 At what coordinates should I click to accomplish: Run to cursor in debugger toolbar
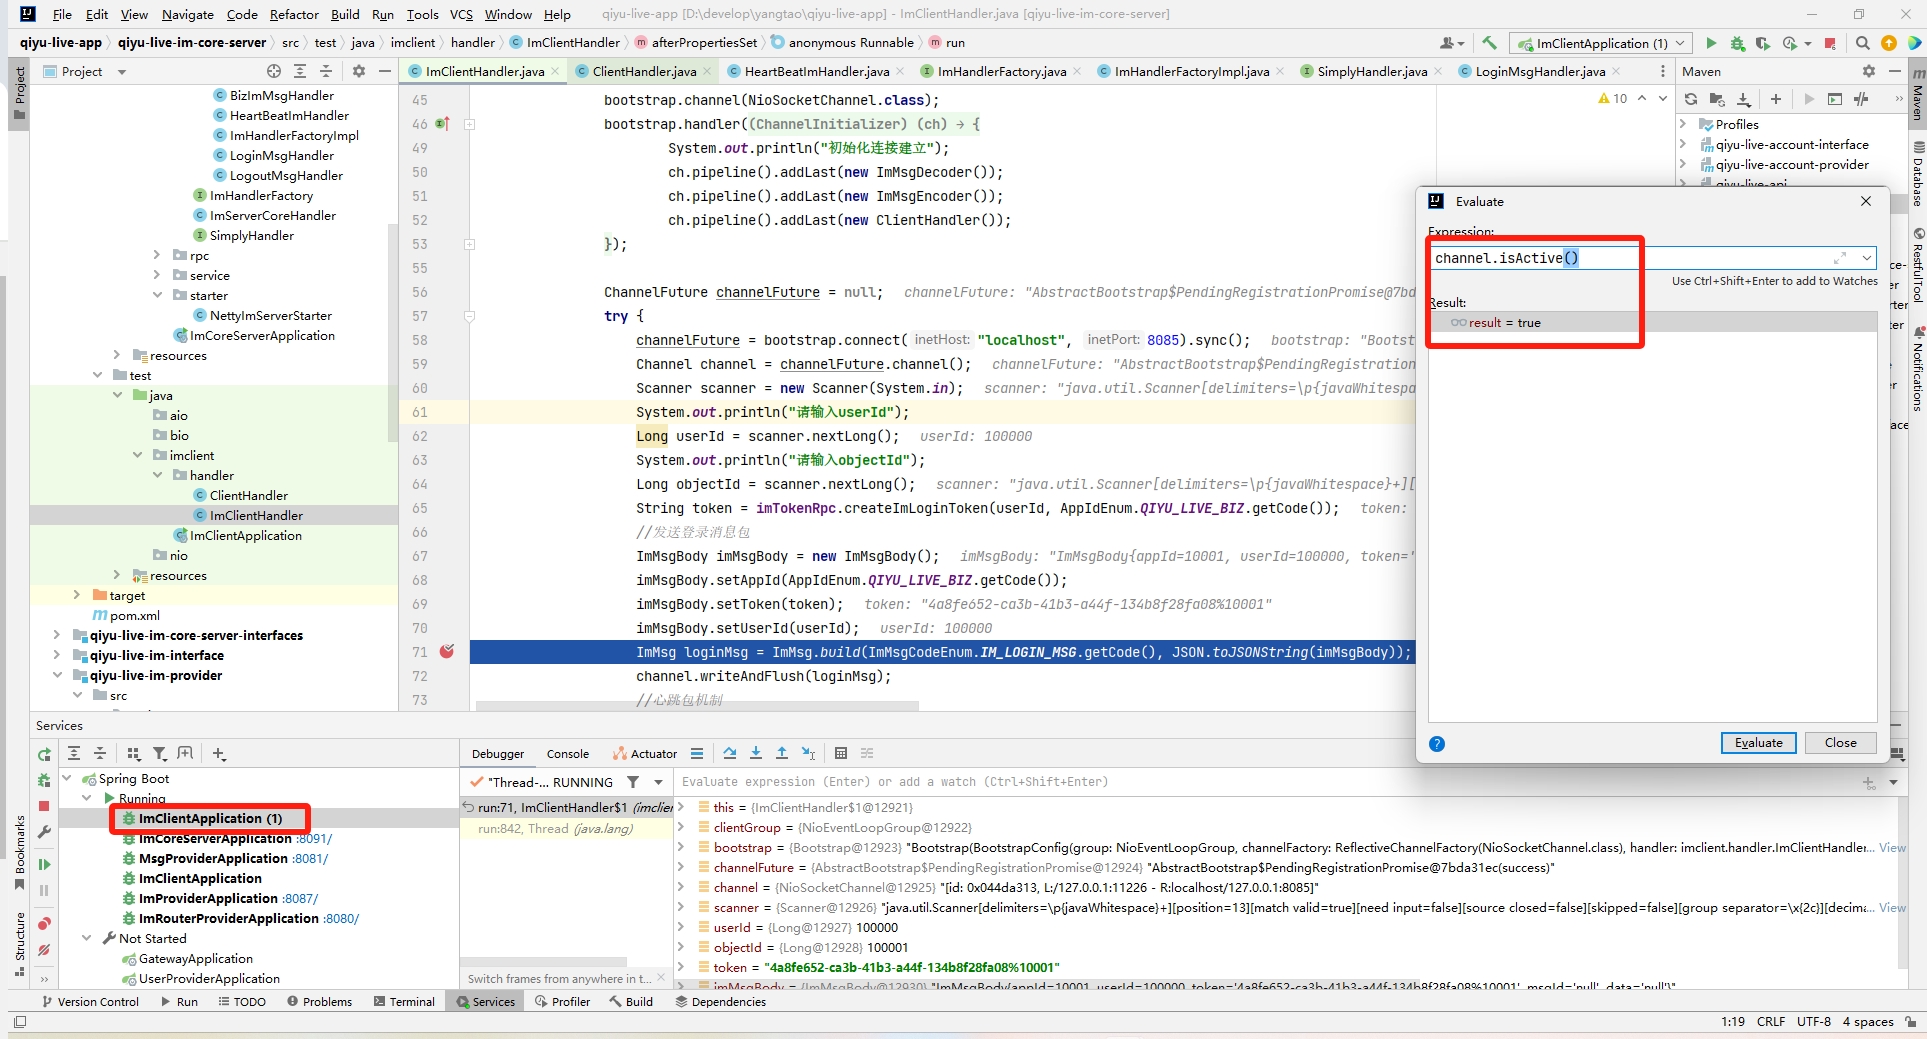coord(808,753)
